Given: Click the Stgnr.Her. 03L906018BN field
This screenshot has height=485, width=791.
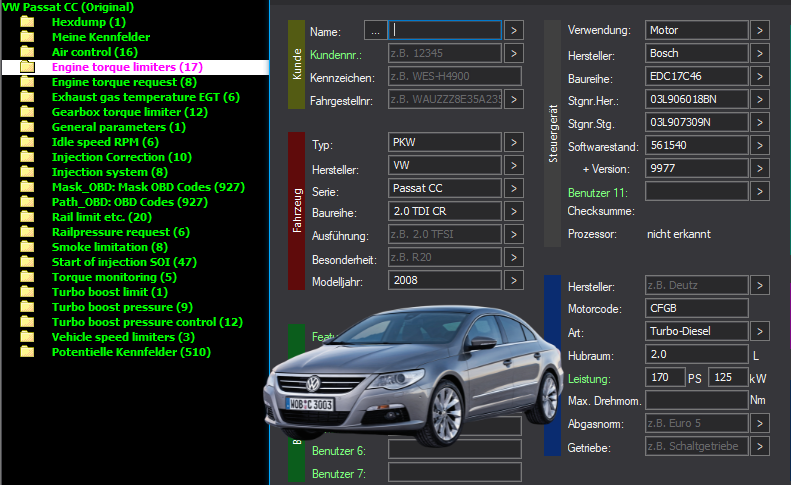Looking at the screenshot, I should click(697, 99).
